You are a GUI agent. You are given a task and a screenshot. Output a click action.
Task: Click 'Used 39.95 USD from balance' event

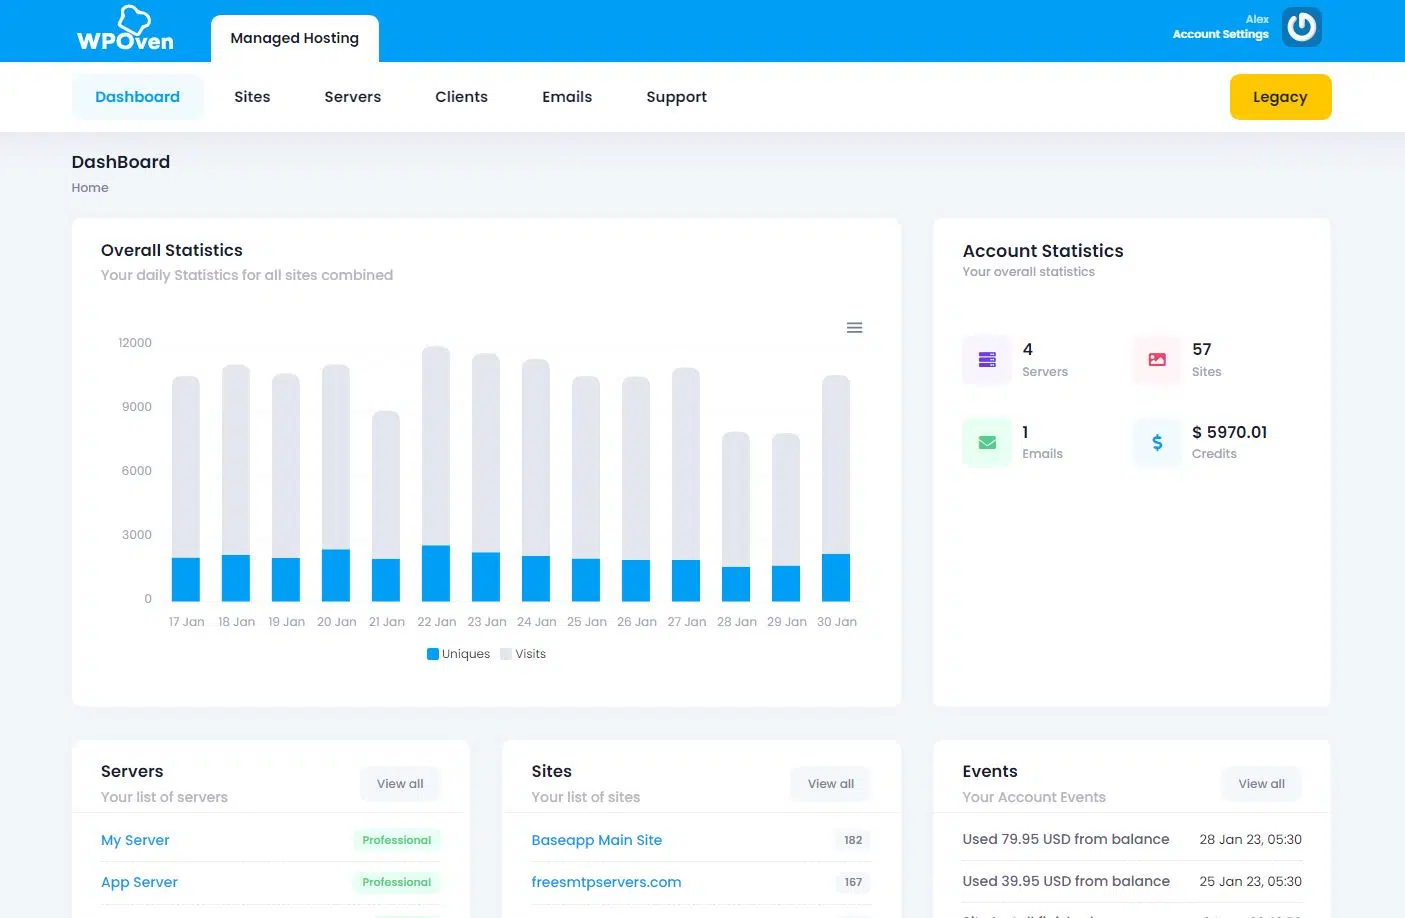[1066, 881]
